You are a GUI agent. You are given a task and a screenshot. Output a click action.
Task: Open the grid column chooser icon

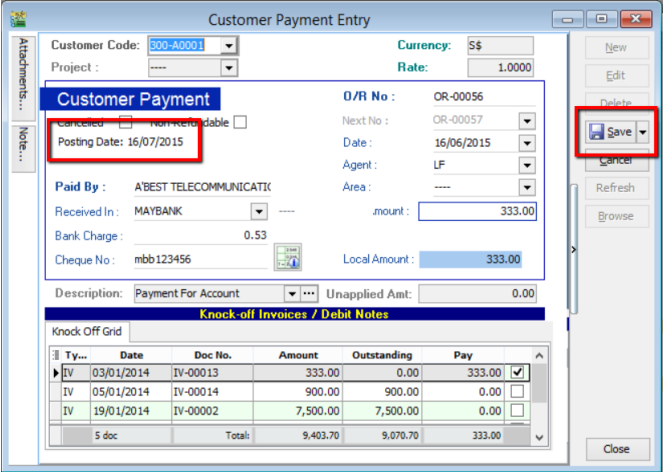(x=57, y=355)
